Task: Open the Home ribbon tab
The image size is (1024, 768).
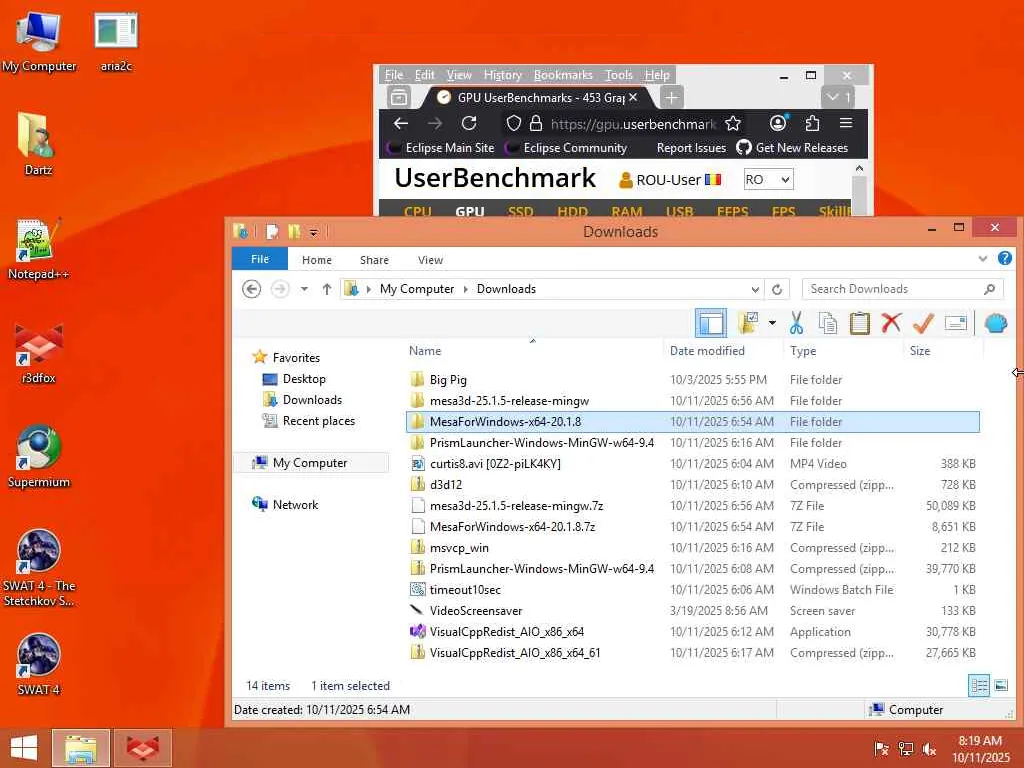Action: 317,260
